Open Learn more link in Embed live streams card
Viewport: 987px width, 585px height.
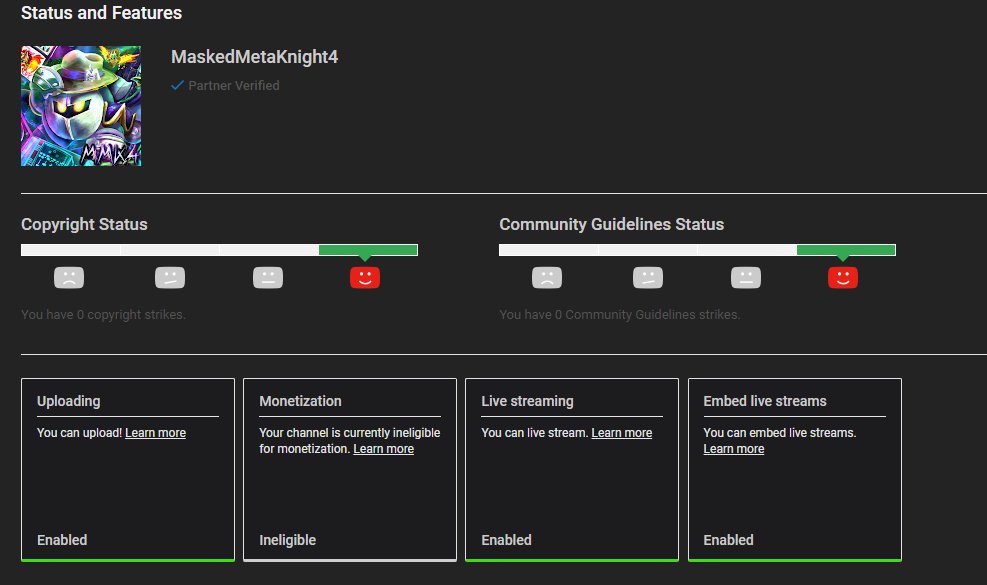point(734,448)
